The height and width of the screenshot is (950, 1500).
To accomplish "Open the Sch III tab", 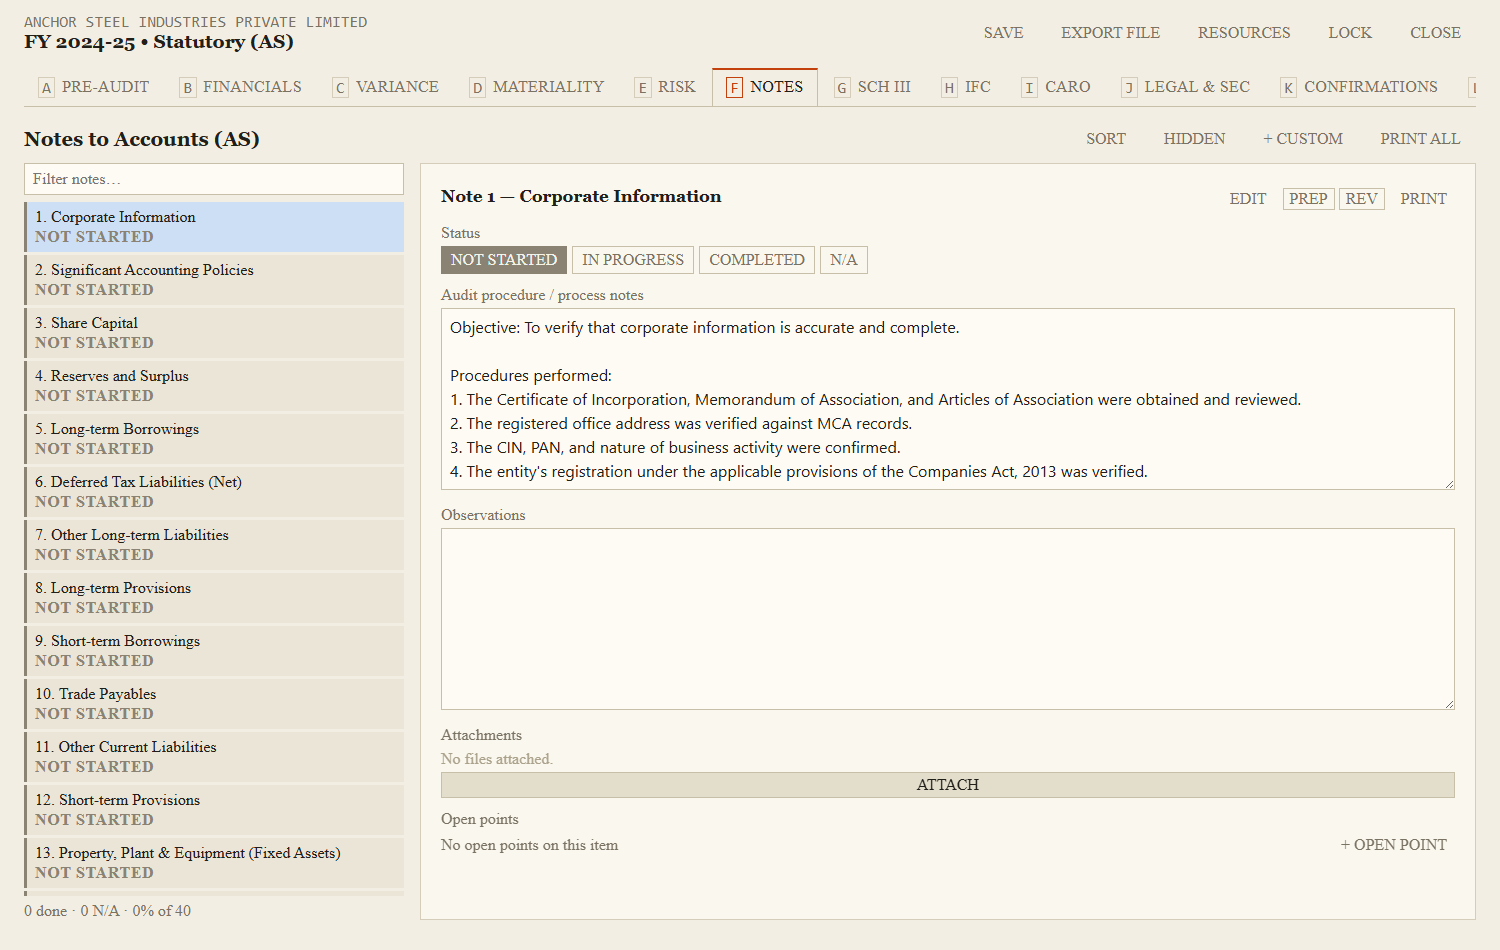I will [x=873, y=87].
